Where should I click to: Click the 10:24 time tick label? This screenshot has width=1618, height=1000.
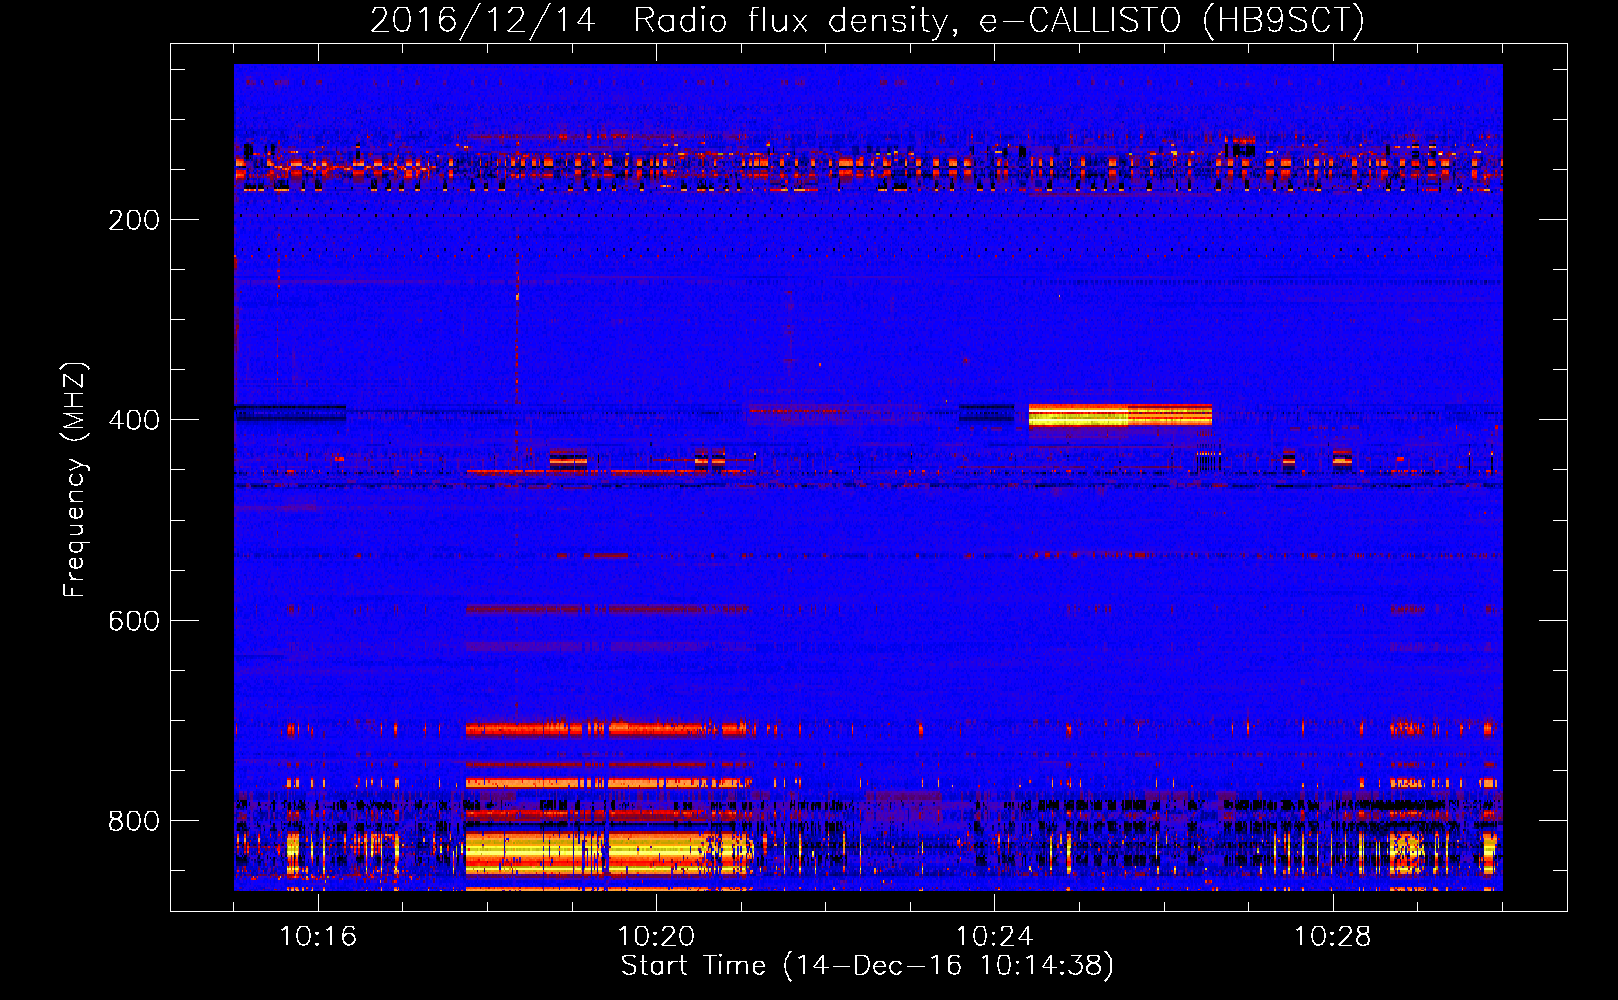tap(994, 937)
